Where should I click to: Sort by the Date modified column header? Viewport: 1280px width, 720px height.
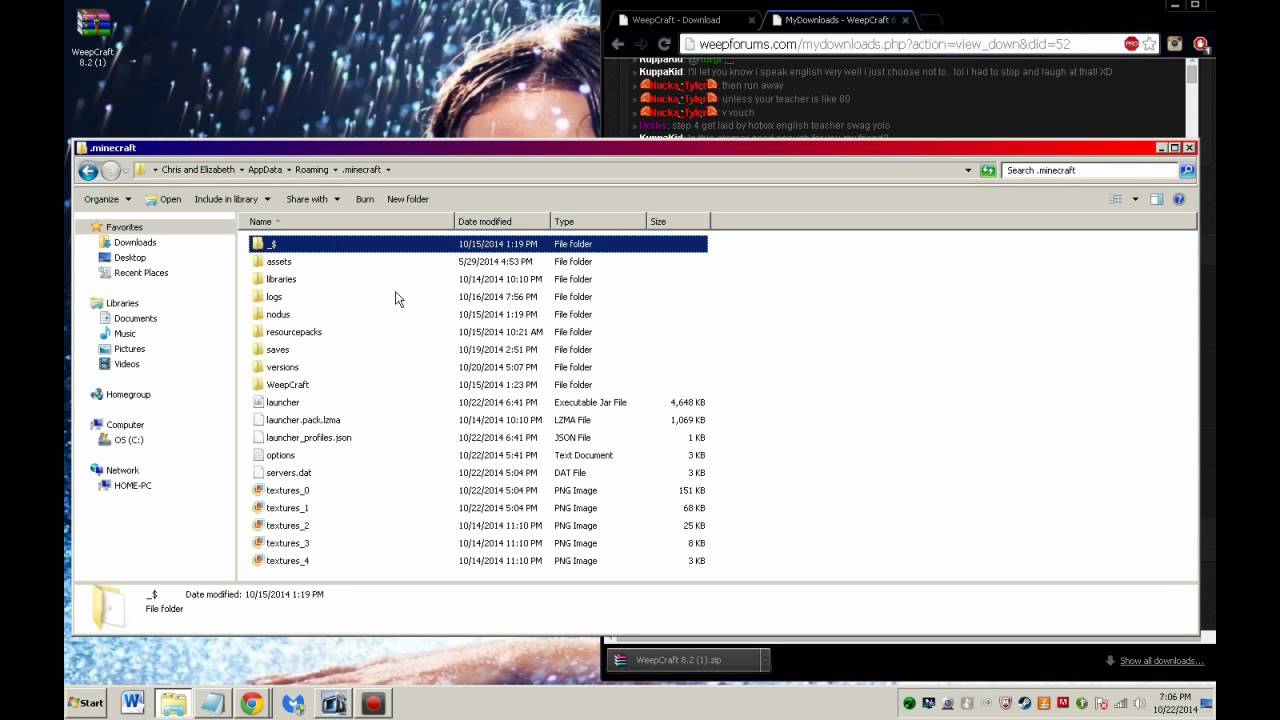502,221
